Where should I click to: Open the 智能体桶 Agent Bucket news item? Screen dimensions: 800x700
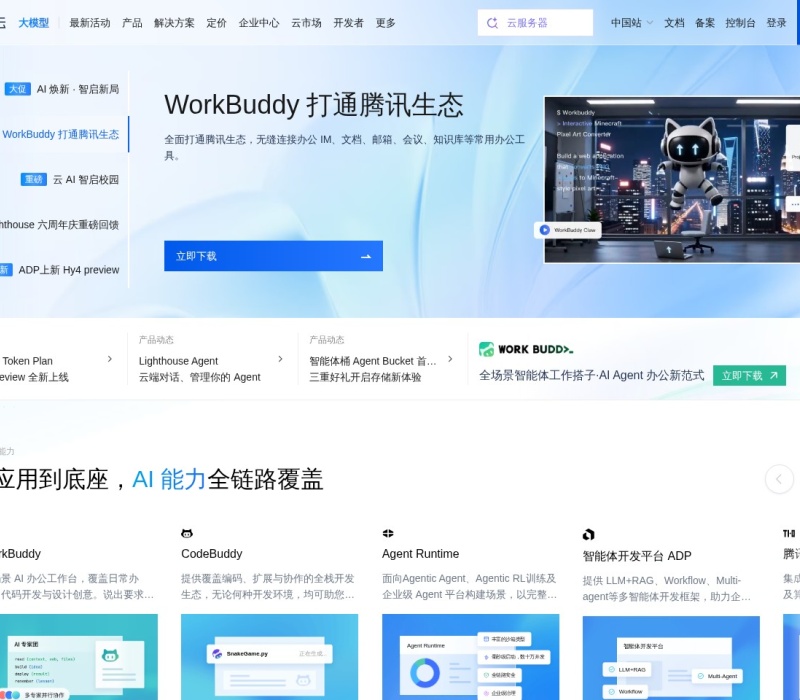[x=372, y=369]
